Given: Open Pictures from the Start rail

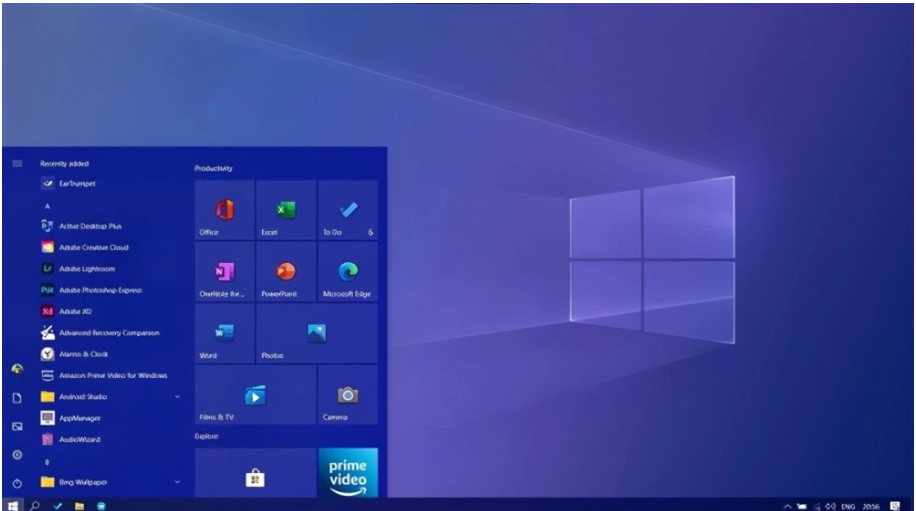Looking at the screenshot, I should 18,426.
